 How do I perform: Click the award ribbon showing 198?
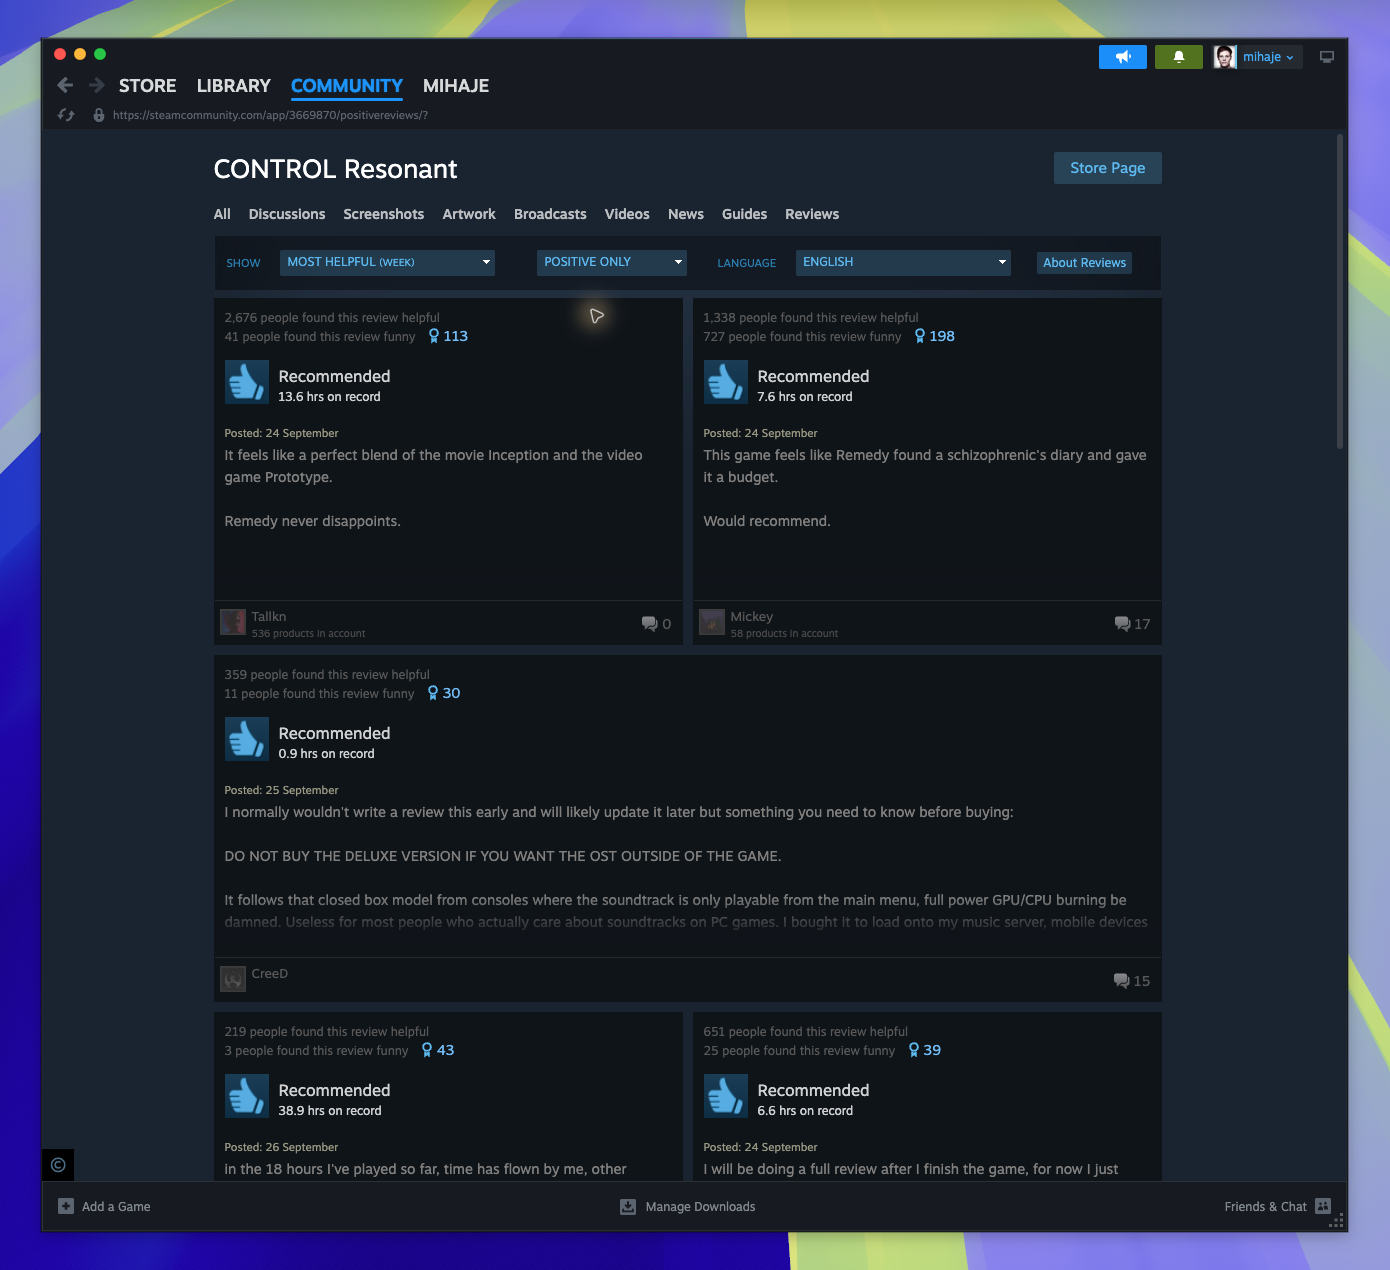(x=934, y=336)
